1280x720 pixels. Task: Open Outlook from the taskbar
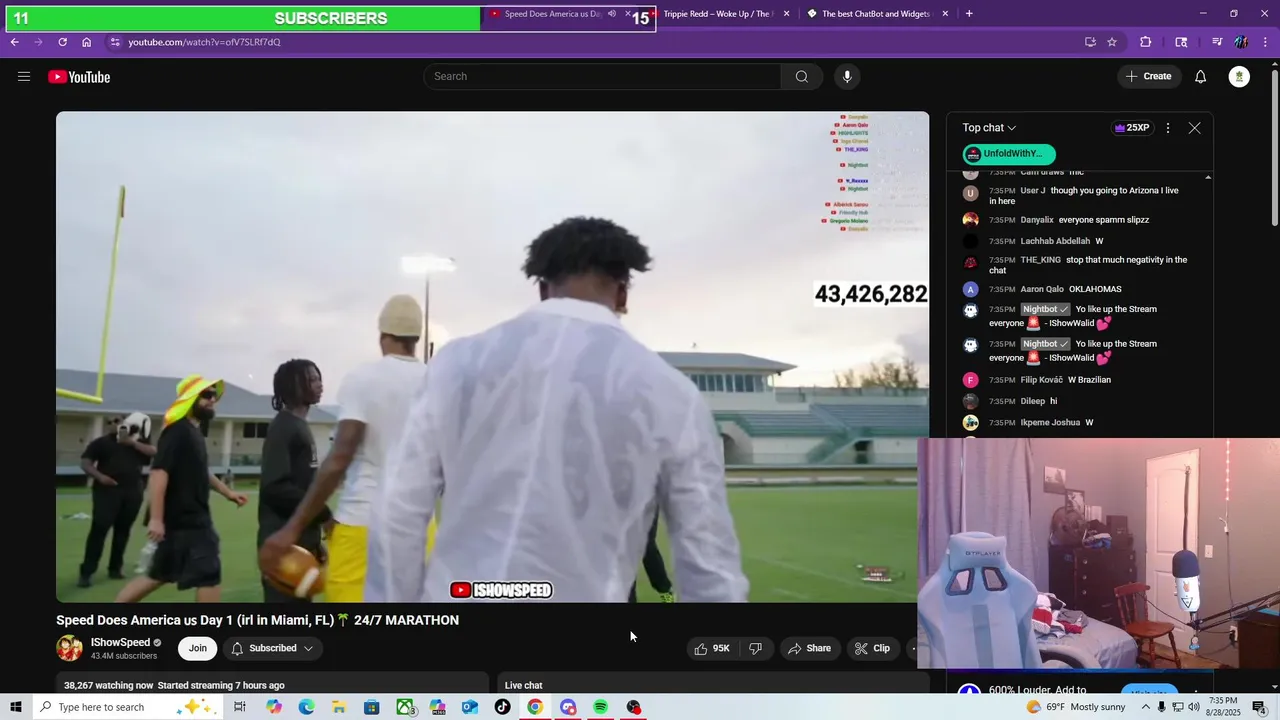click(470, 707)
